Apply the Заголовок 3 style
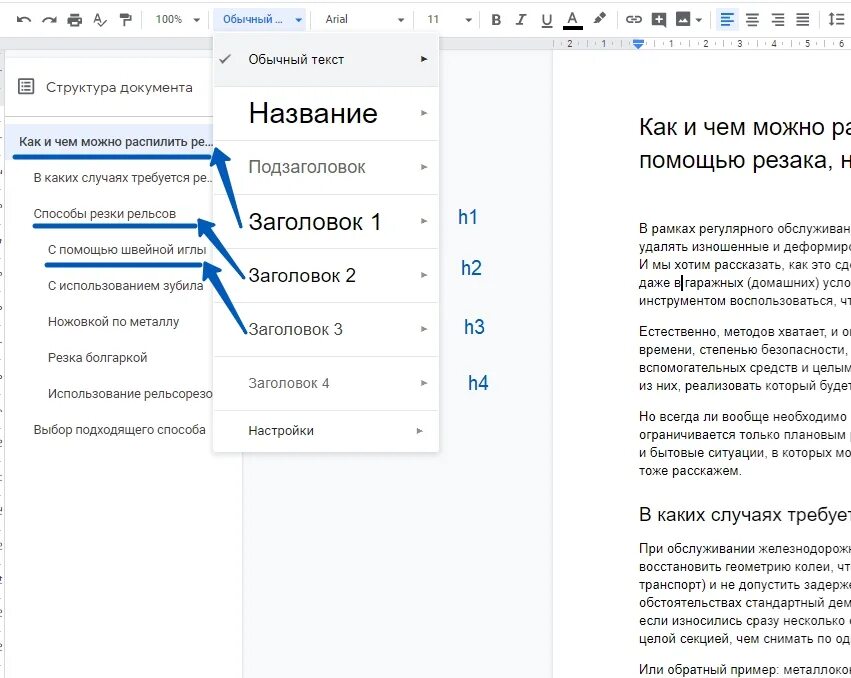This screenshot has height=678, width=851. tap(326, 329)
